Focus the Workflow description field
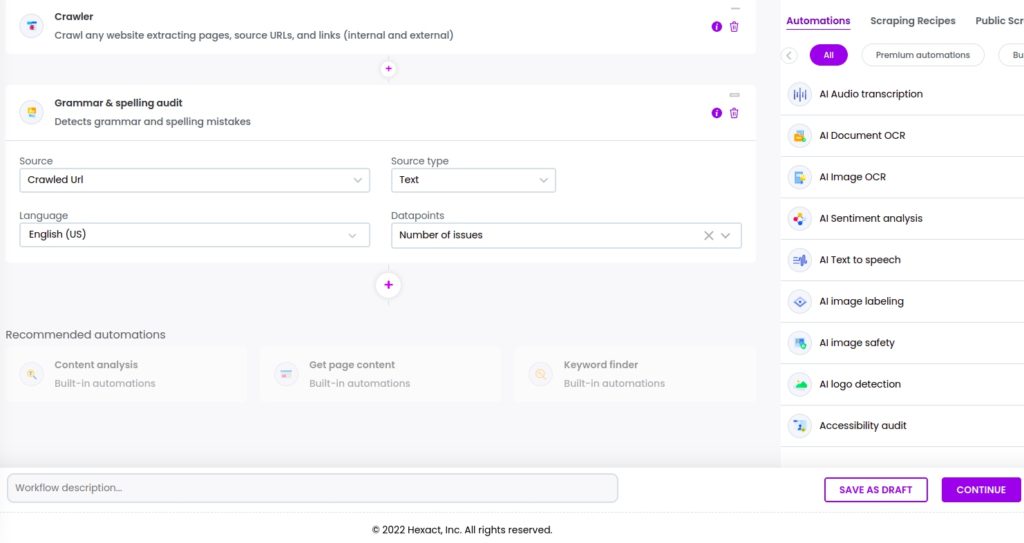The width and height of the screenshot is (1024, 543). click(x=312, y=488)
